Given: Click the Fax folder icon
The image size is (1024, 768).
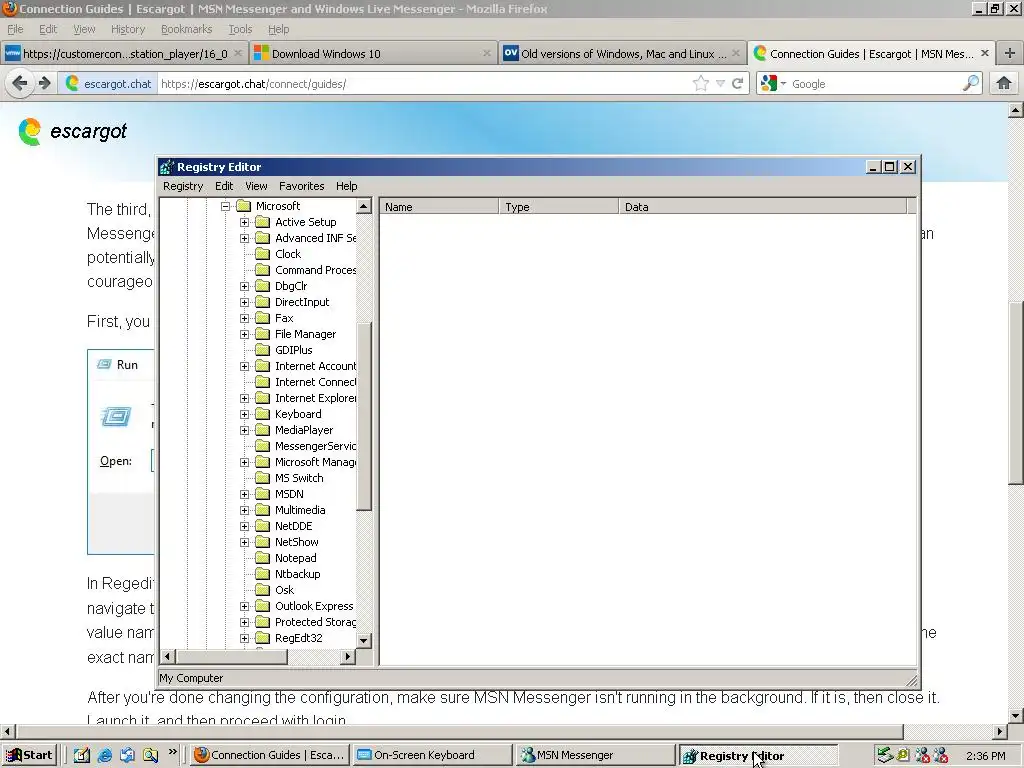Looking at the screenshot, I should click(x=263, y=318).
